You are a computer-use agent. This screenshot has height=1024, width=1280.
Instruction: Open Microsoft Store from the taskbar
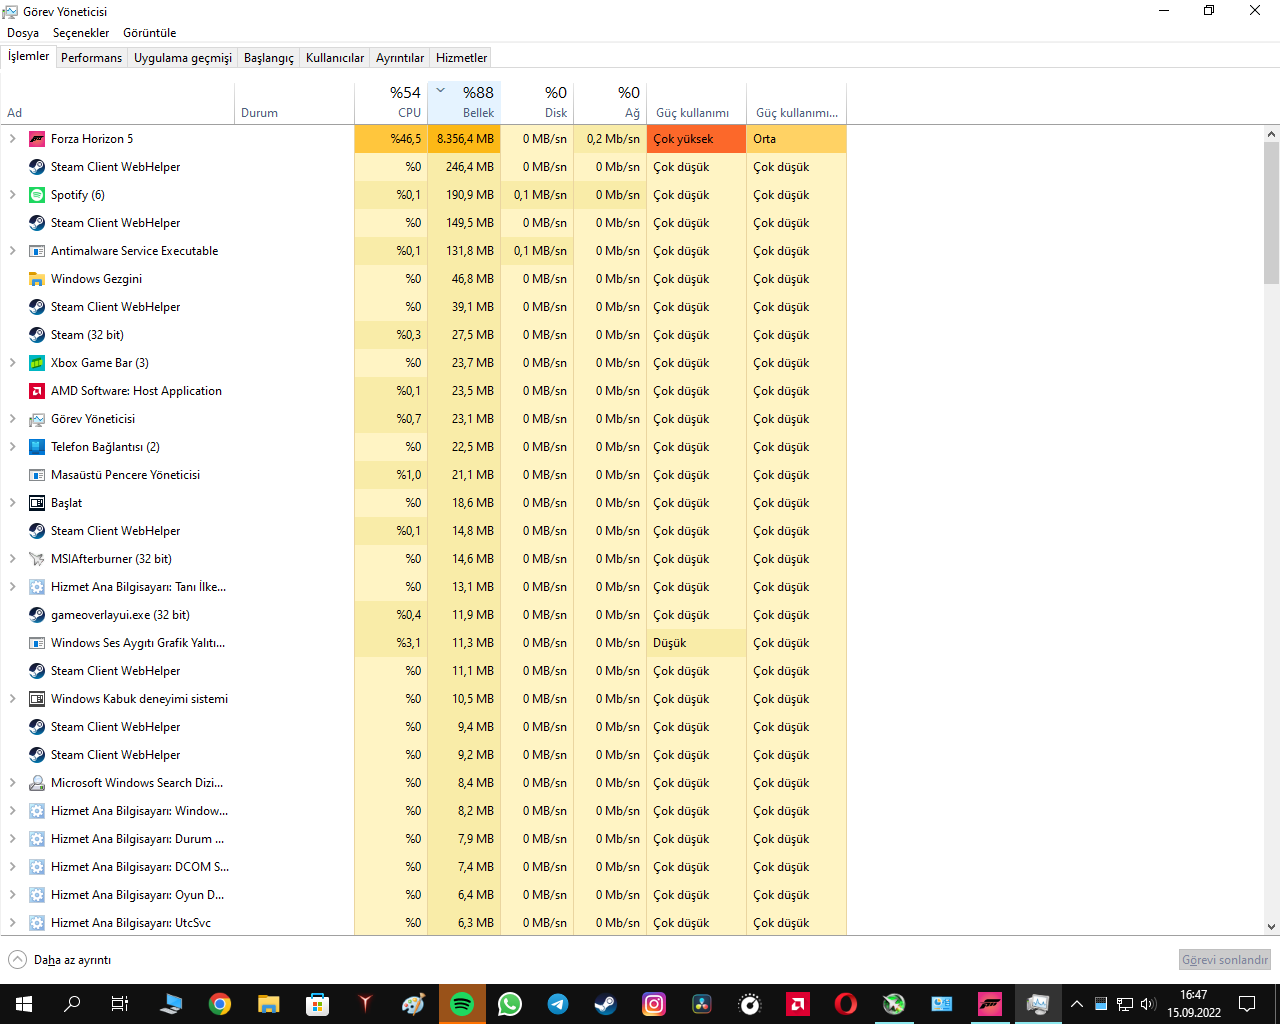coord(317,1004)
